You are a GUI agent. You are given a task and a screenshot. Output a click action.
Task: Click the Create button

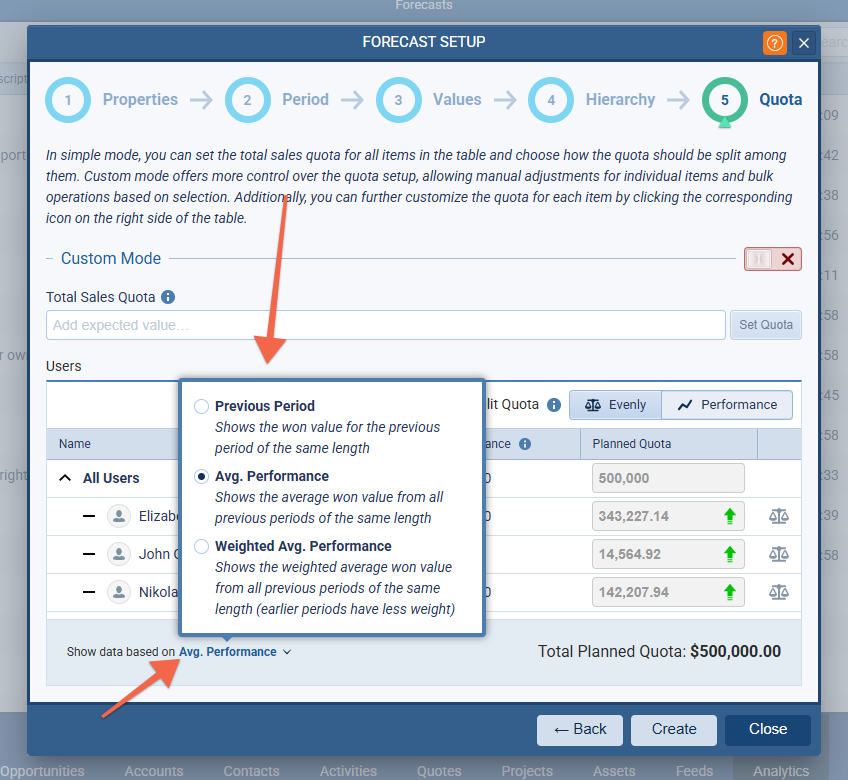pos(674,729)
